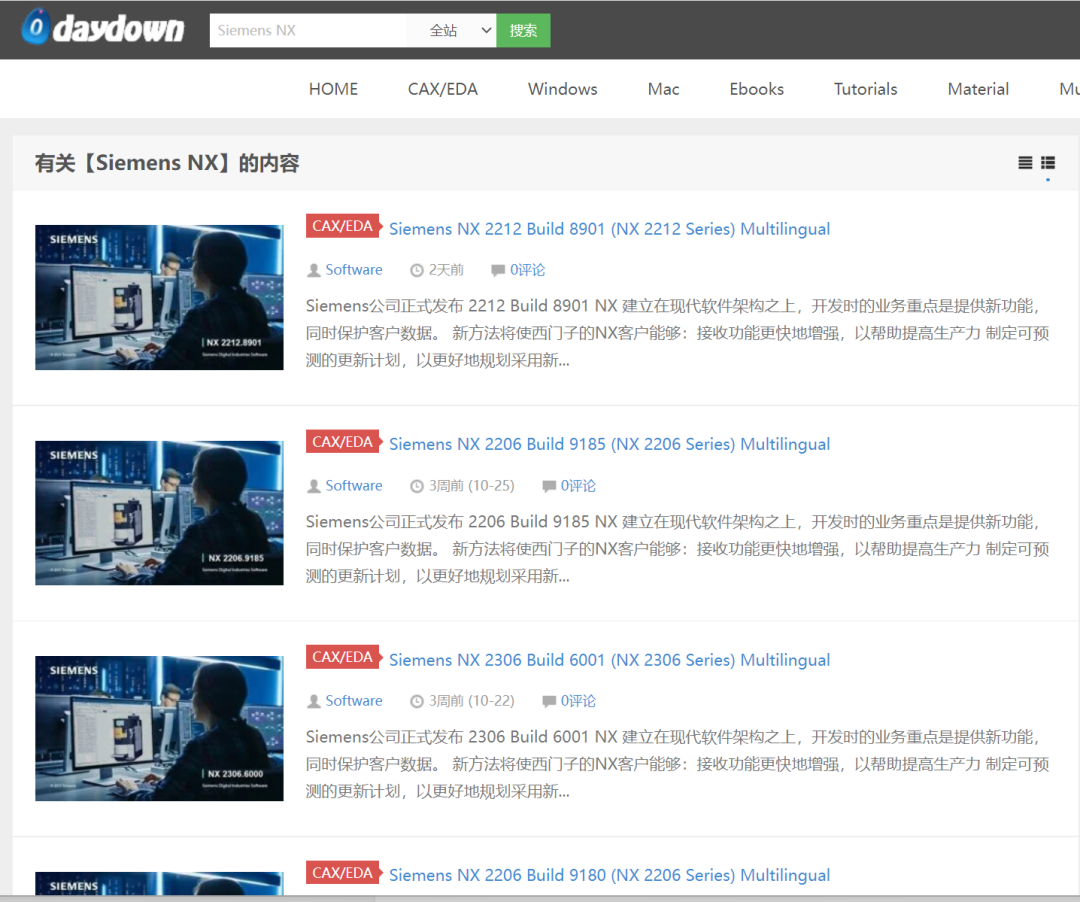Open the CAX/EDA navigation item
This screenshot has height=902, width=1080.
tap(443, 89)
